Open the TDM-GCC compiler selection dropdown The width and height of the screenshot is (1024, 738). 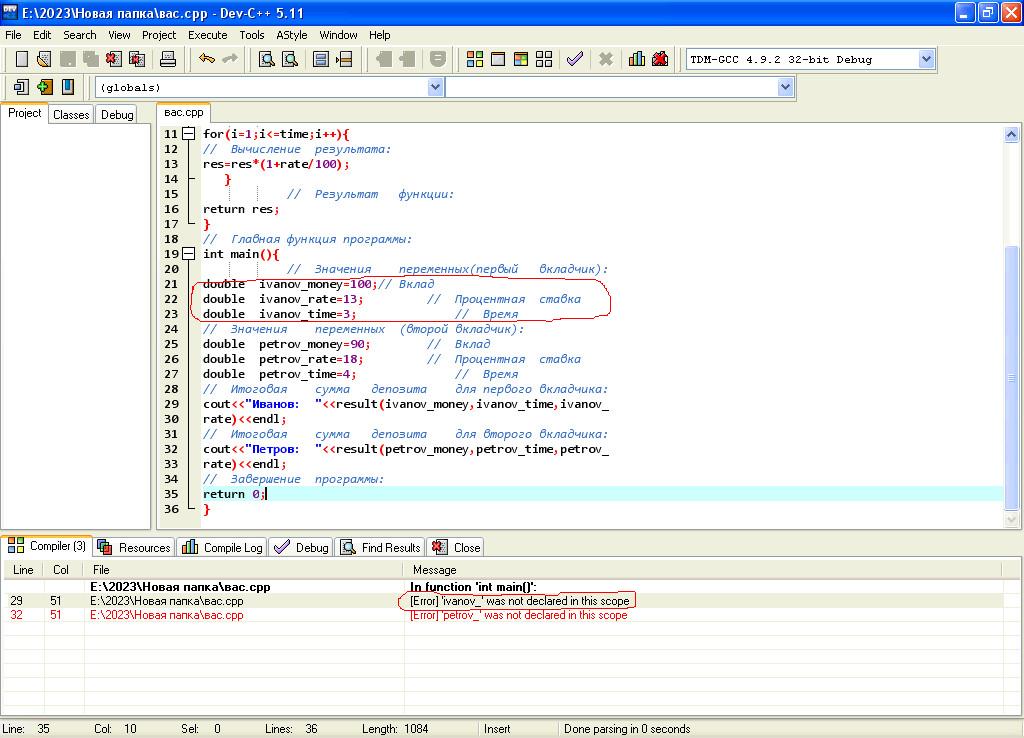[926, 59]
